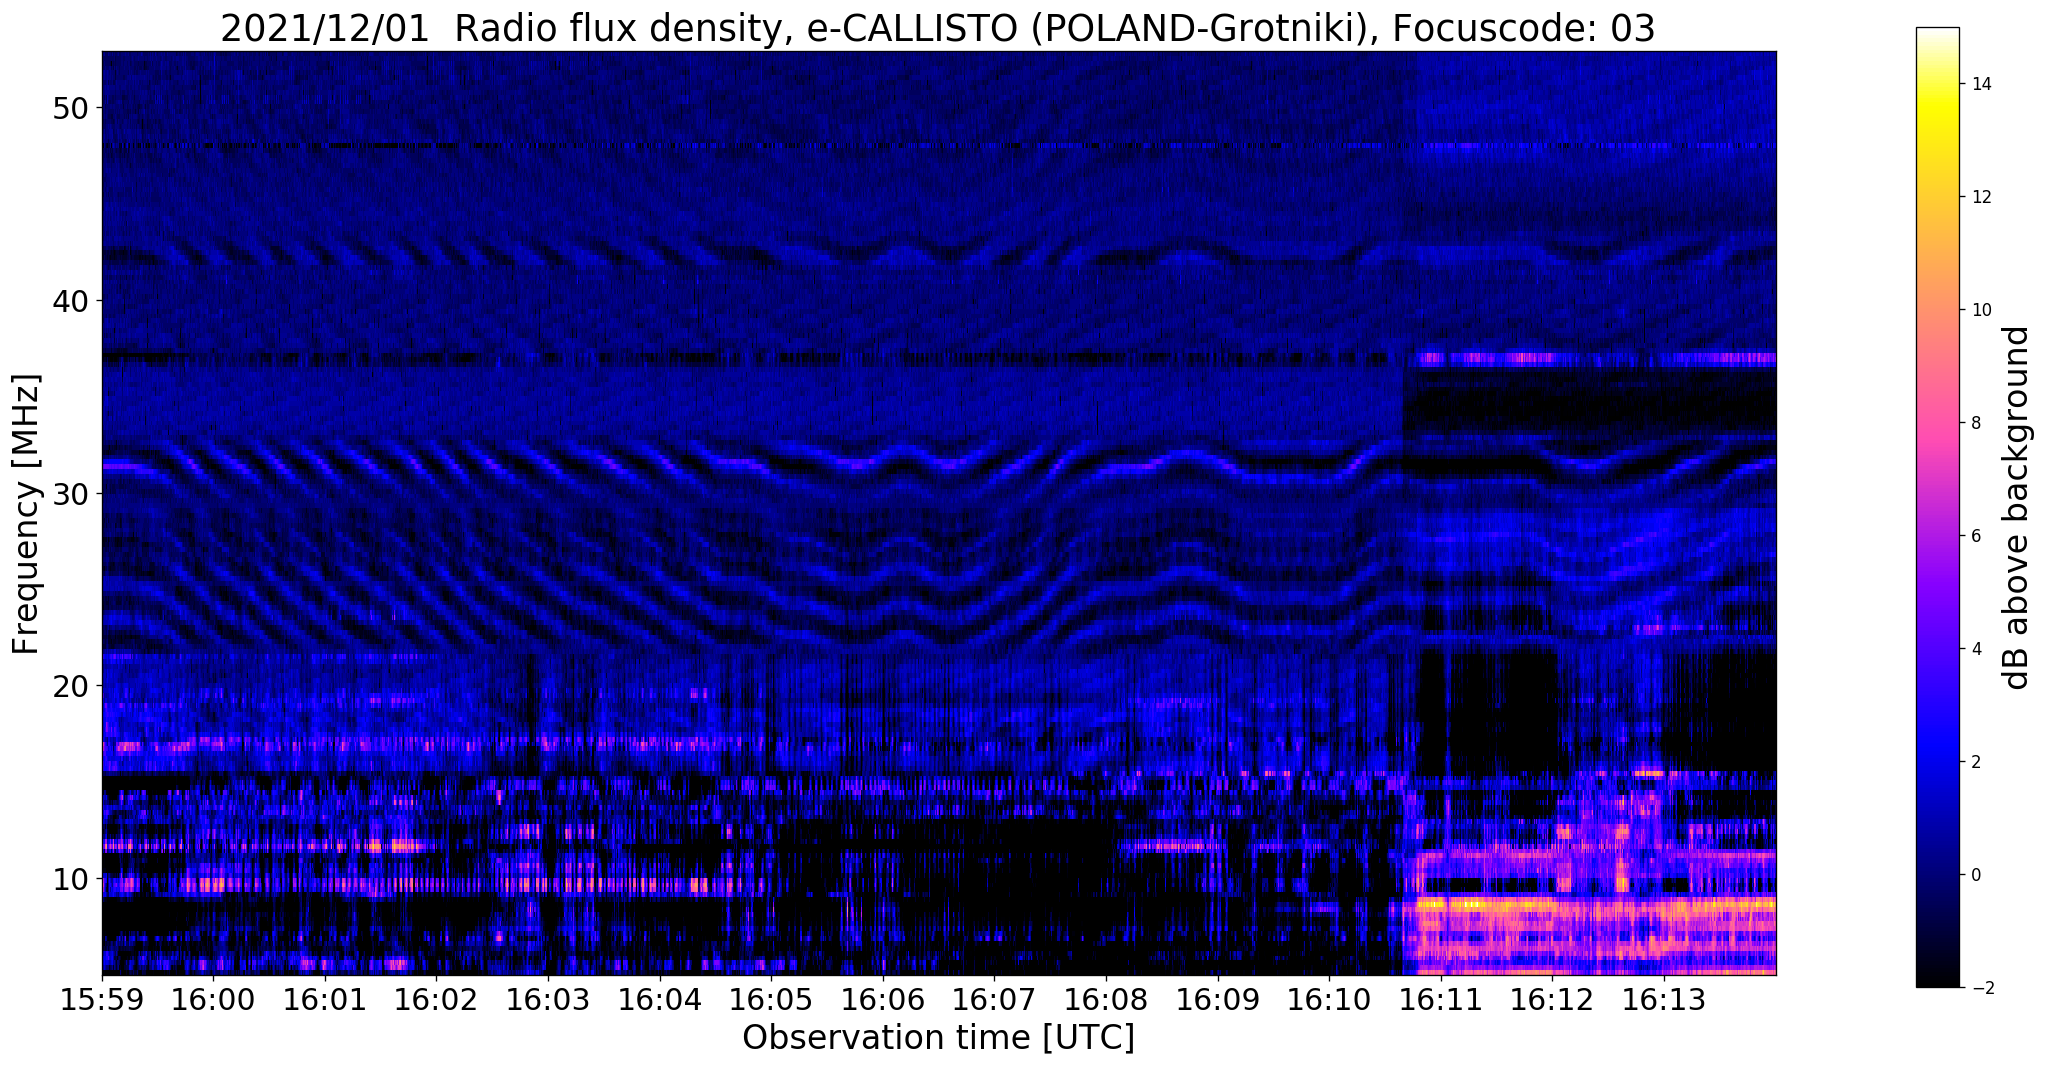Click the 10 MHz frequency tick label

tap(71, 879)
